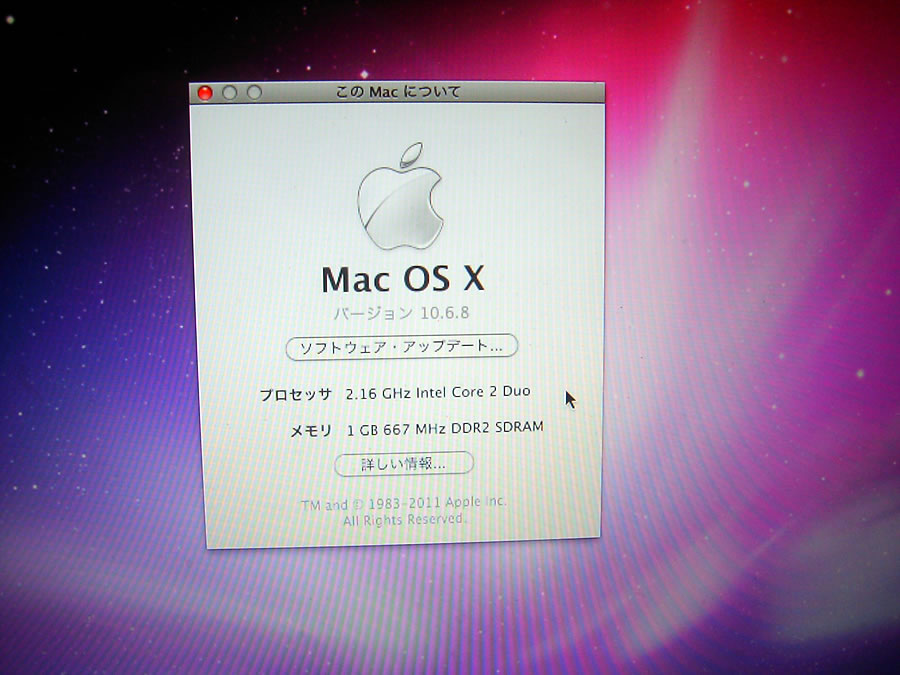Click the 1 GB 667 MHz DDR2 SDRAM text
The height and width of the screenshot is (675, 900).
pos(445,428)
